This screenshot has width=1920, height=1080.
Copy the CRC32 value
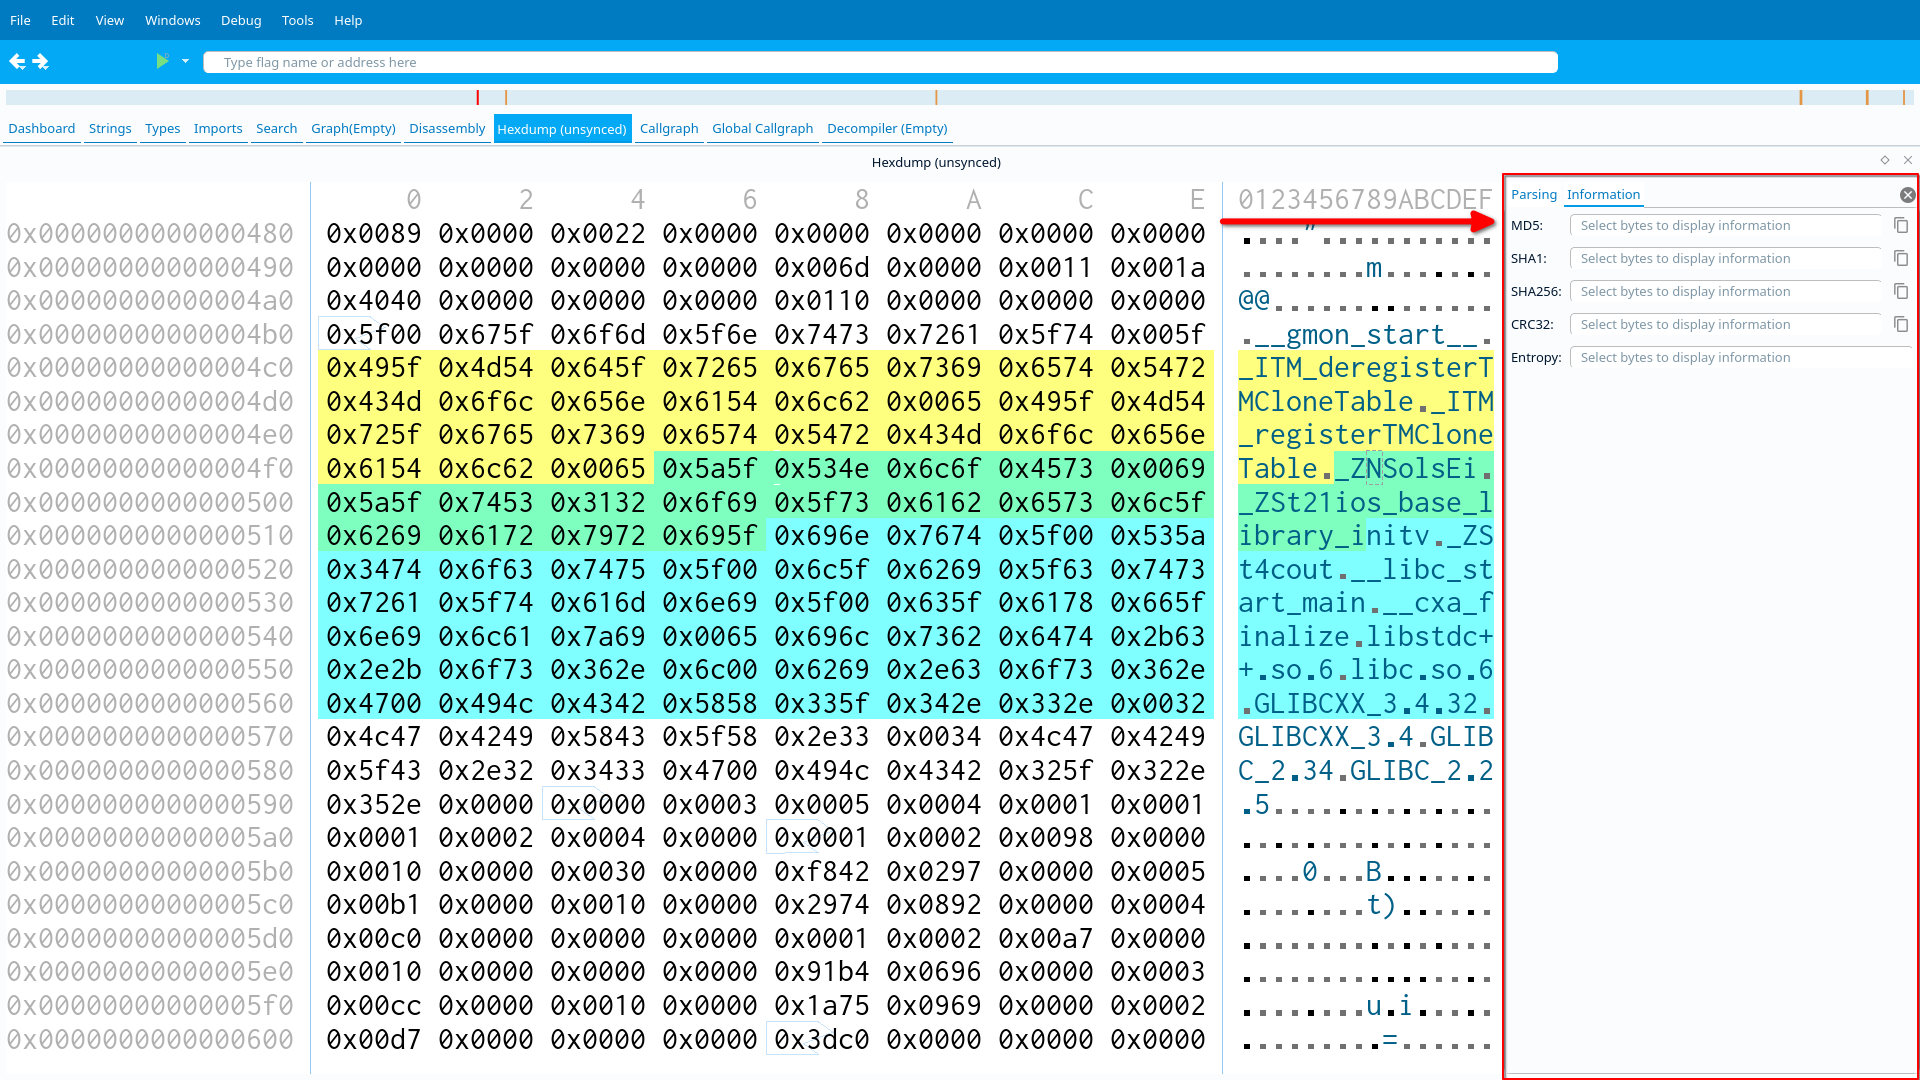(x=1901, y=325)
